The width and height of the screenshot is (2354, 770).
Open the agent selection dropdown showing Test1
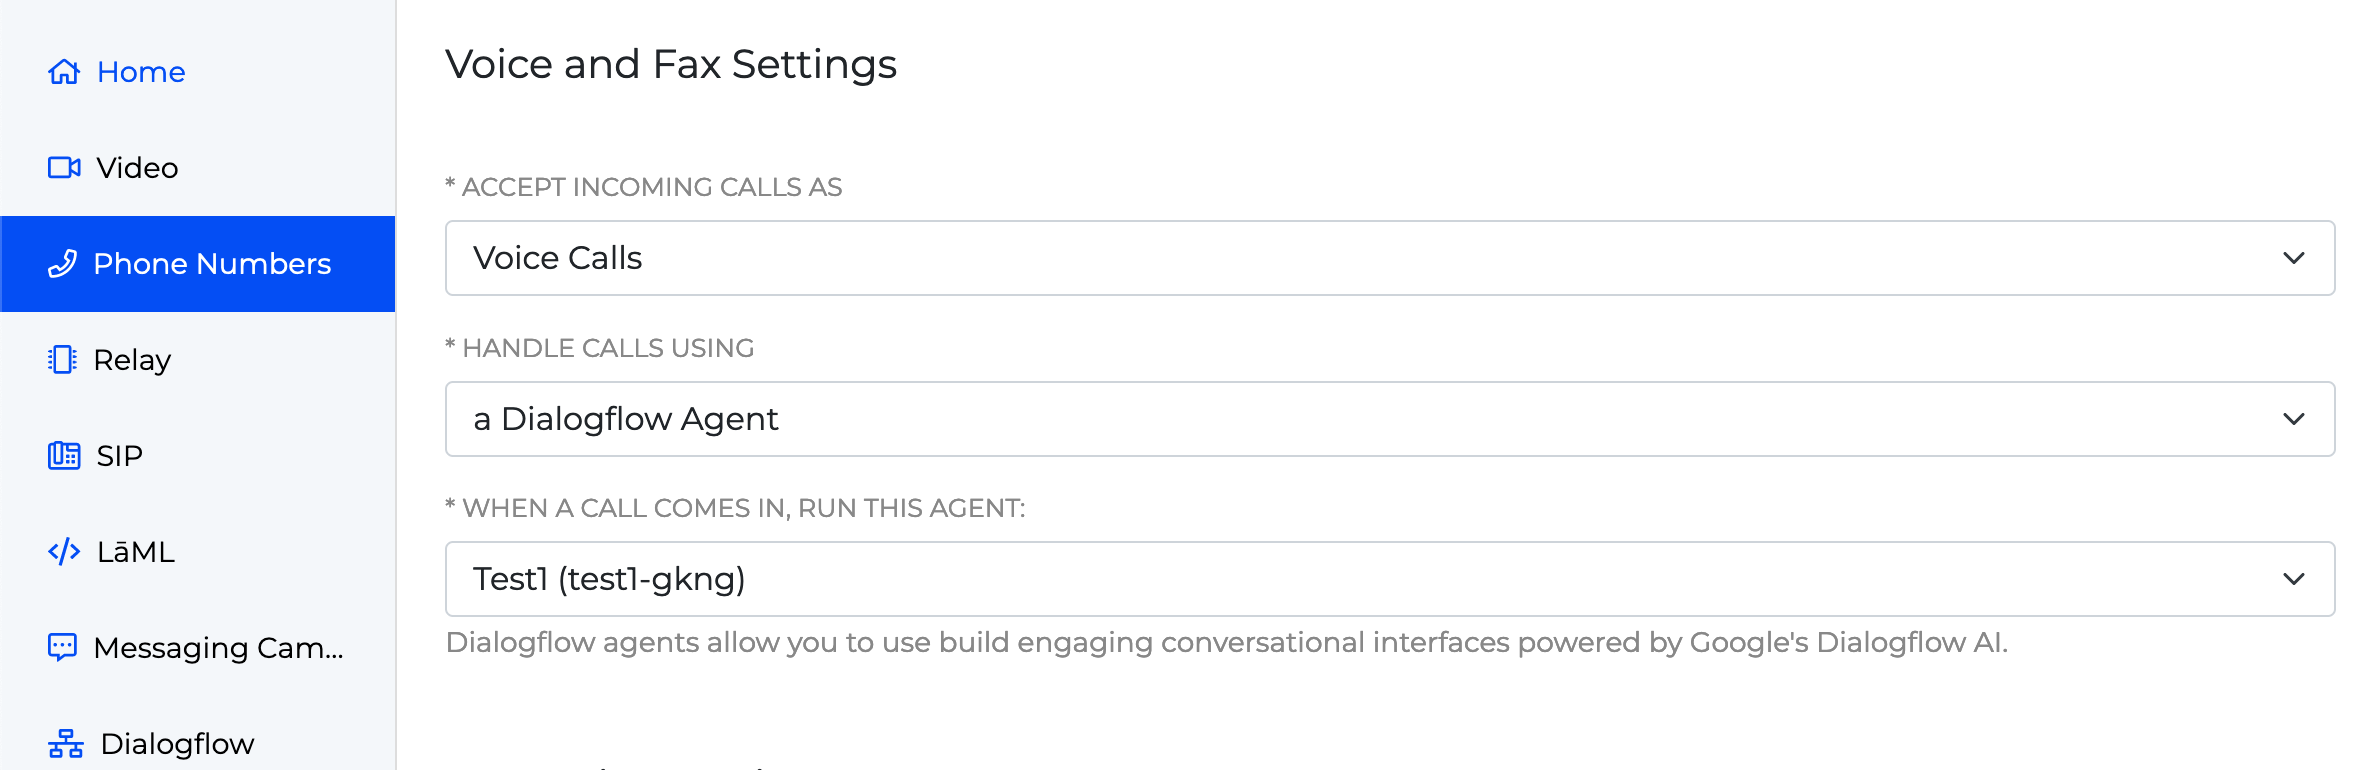tap(1389, 578)
